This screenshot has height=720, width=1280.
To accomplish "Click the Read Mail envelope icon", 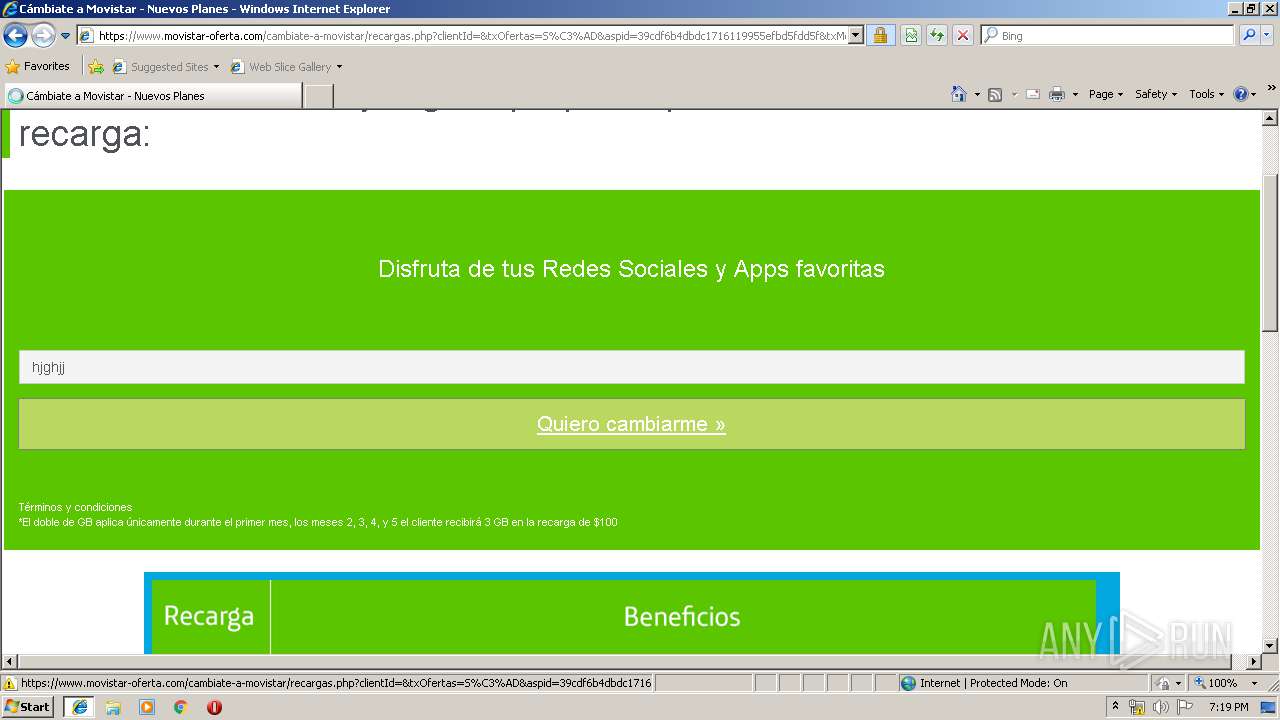I will (1033, 94).
